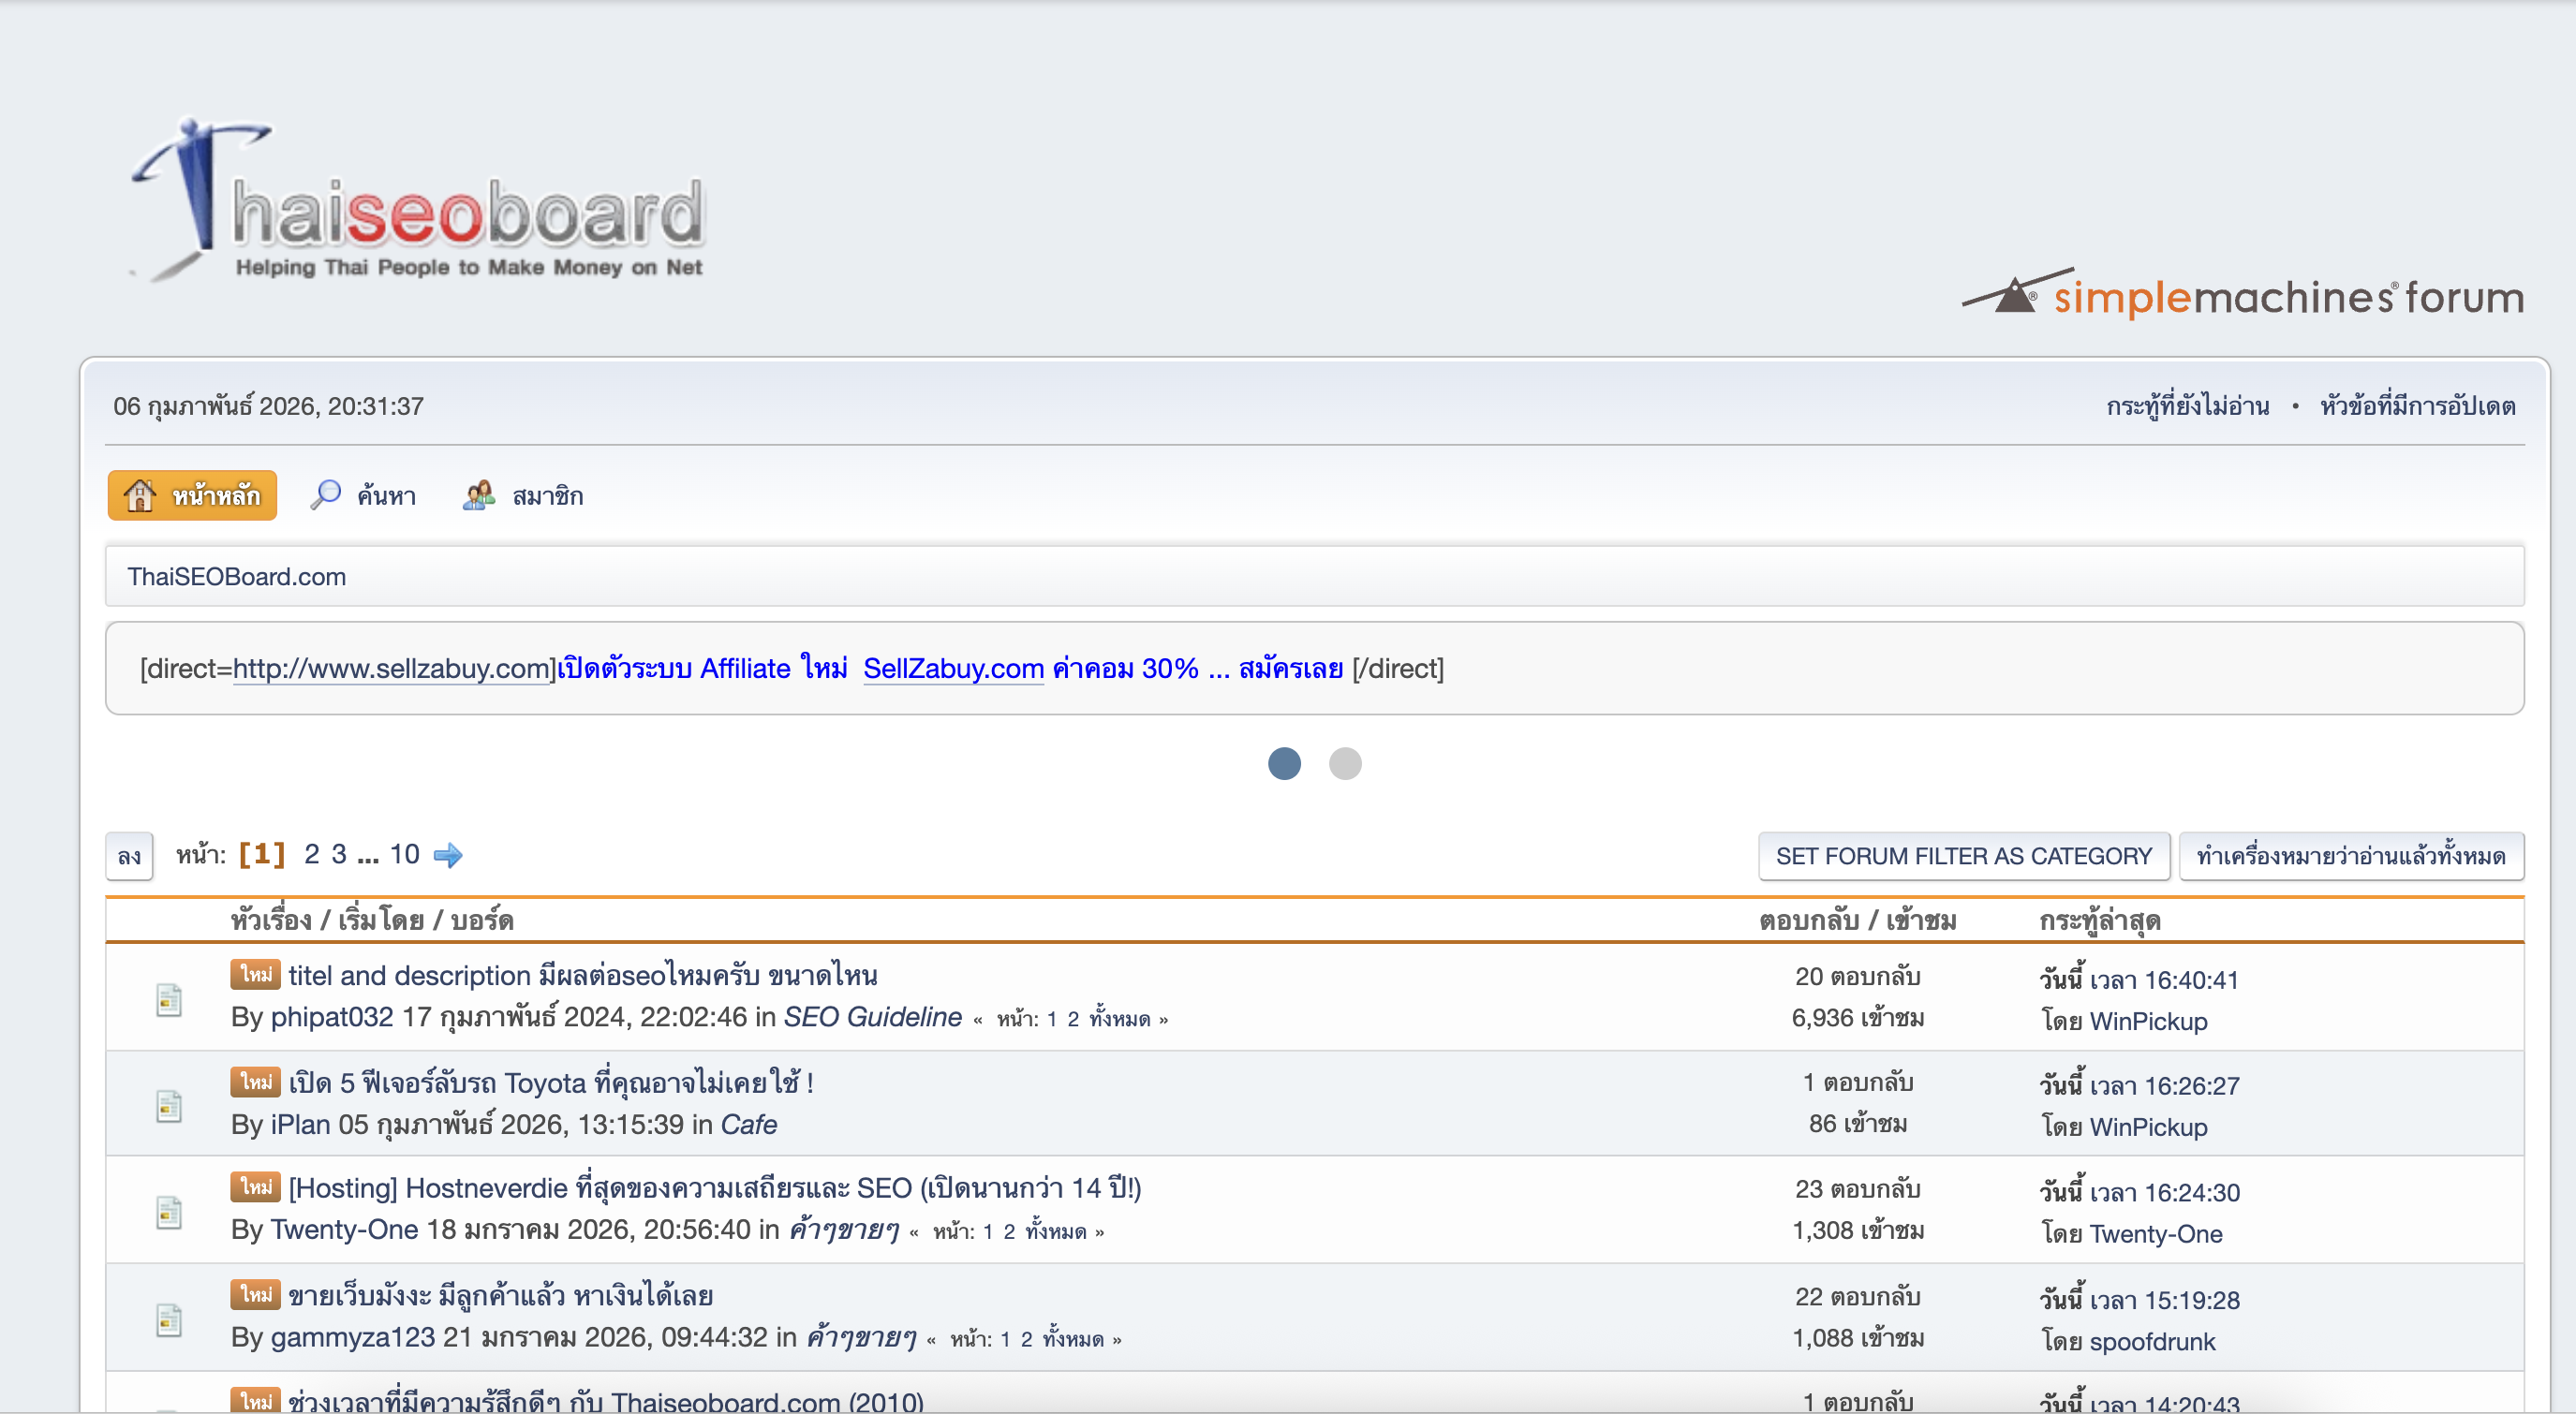The image size is (2576, 1414).
Task: Click the SET FORUM FILTER AS CATEGORY button
Action: (1963, 856)
